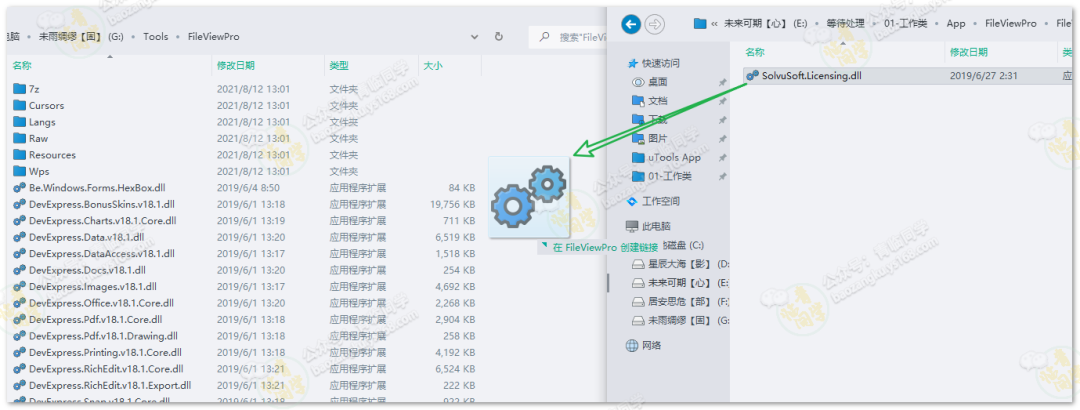Click the Network (网络) globe icon
Viewport: 1080px width, 410px height.
tap(632, 346)
